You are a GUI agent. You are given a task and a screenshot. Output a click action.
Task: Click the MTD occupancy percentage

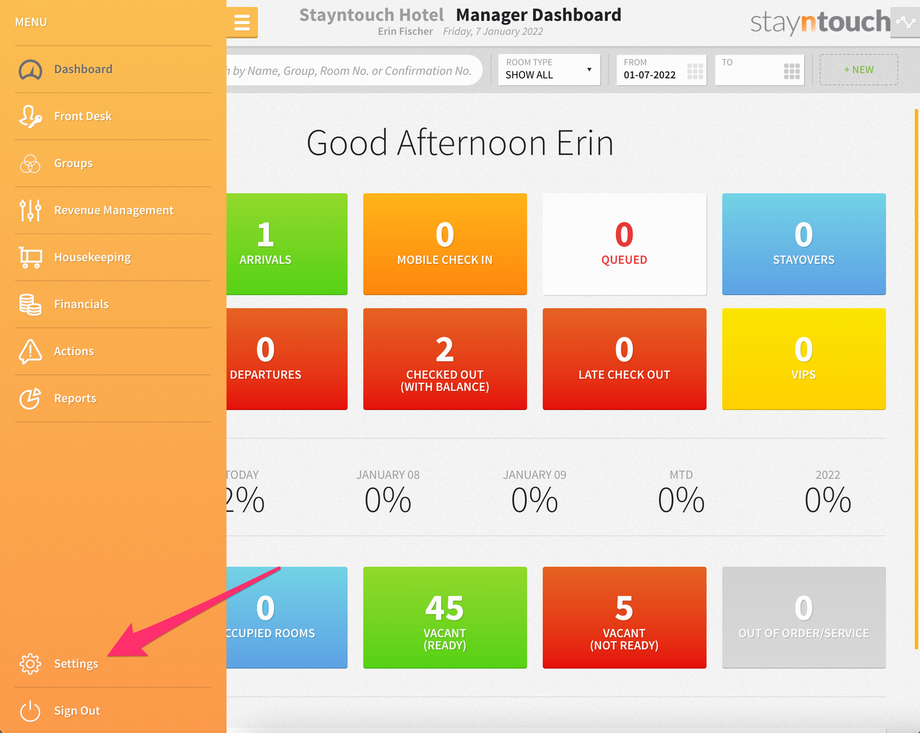681,501
